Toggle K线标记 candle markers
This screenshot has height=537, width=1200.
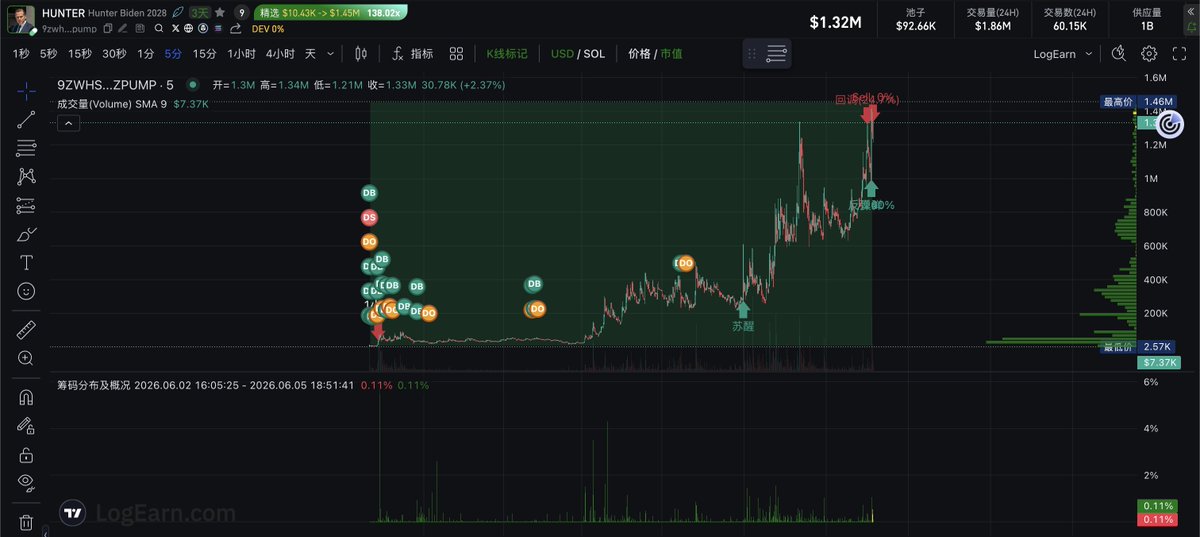[507, 54]
